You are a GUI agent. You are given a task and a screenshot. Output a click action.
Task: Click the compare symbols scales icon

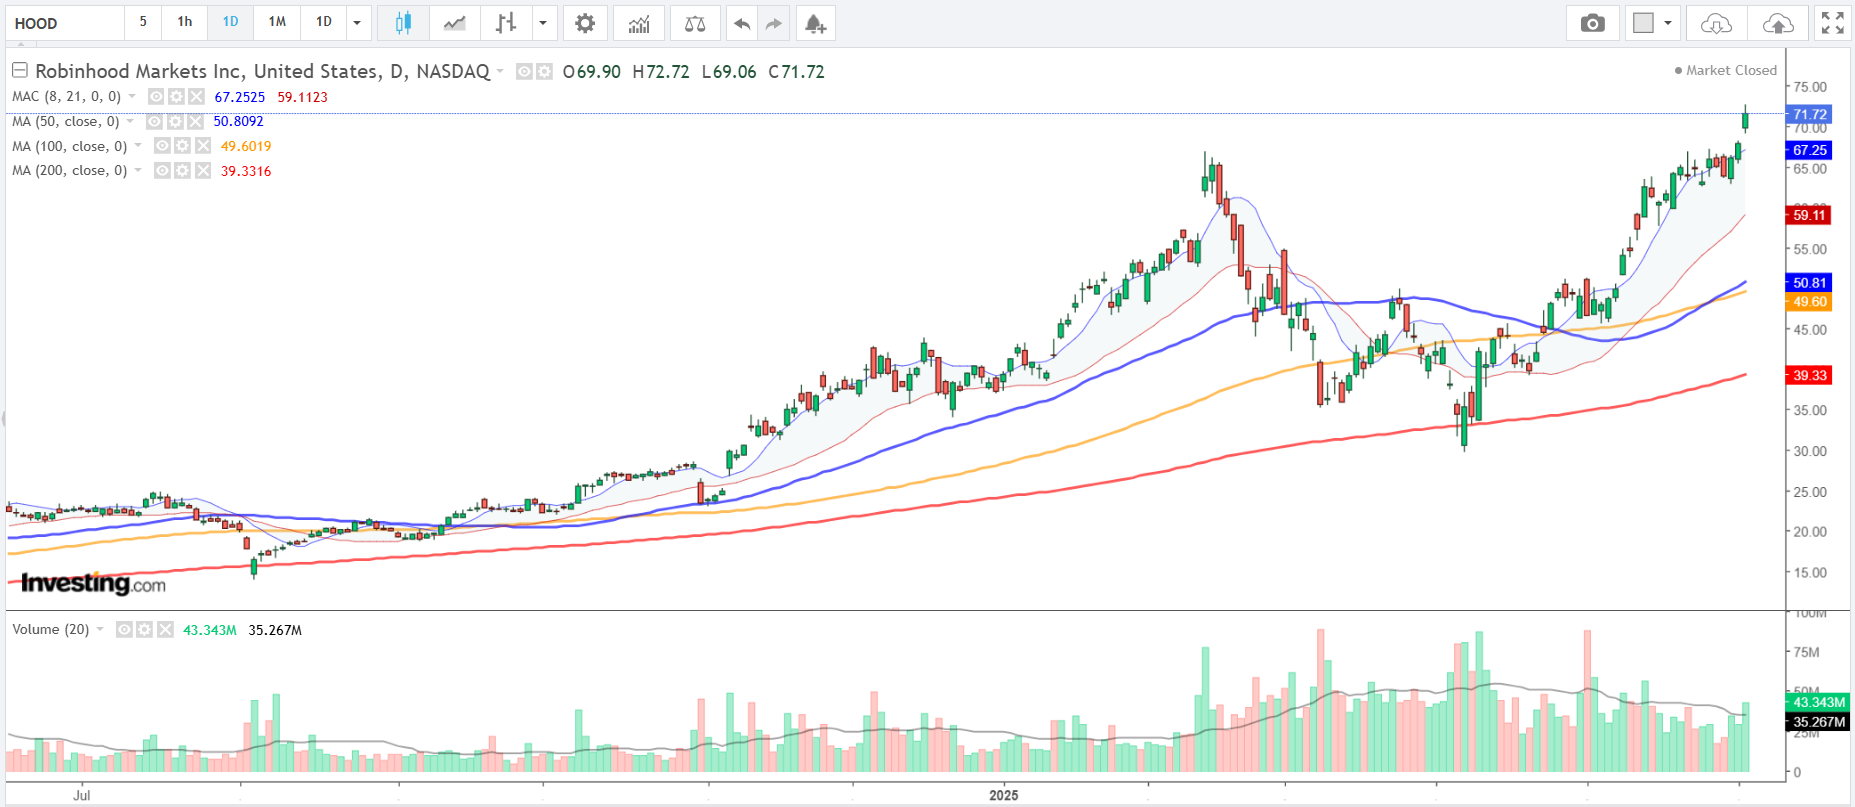695,23
